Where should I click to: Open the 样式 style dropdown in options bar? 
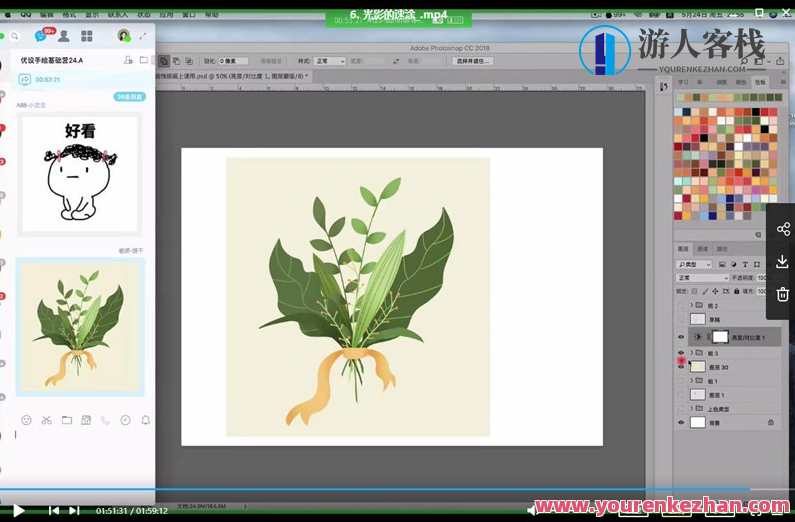329,61
